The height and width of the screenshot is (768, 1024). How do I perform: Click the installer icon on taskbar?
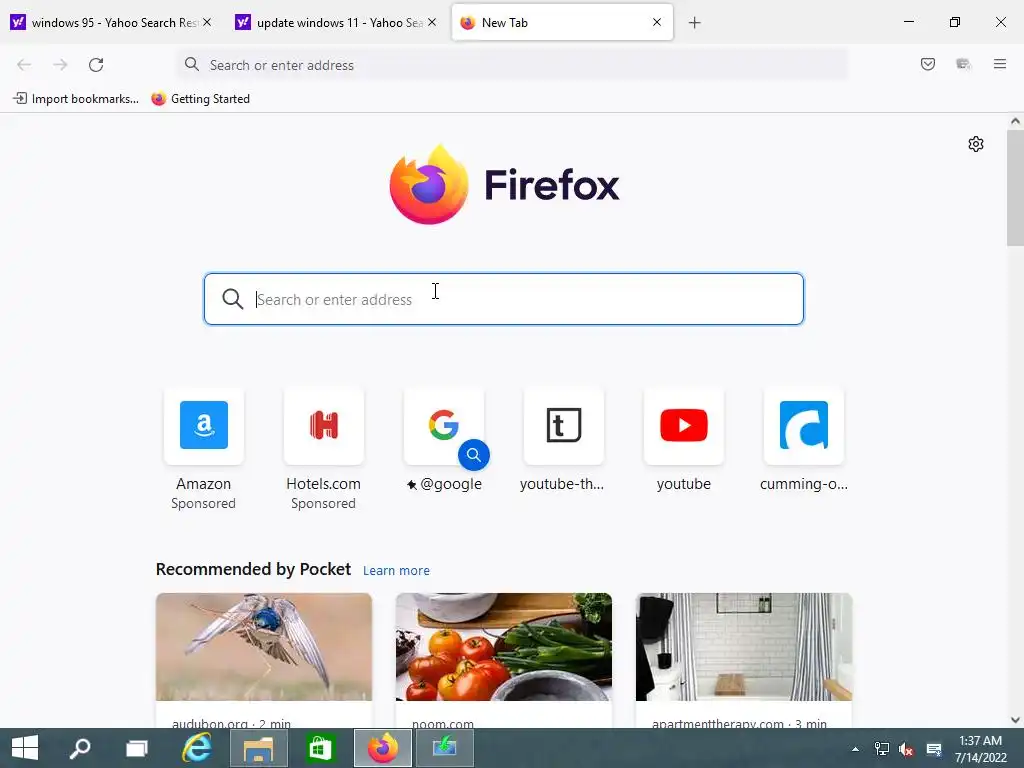(444, 748)
